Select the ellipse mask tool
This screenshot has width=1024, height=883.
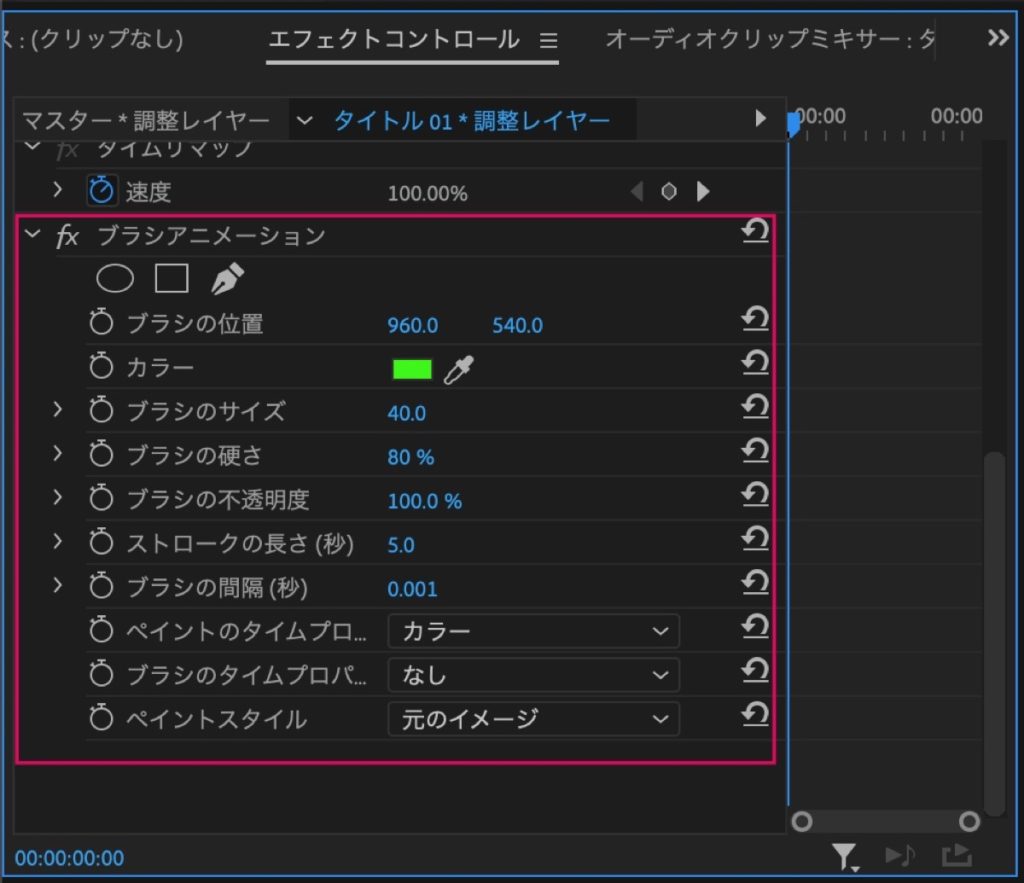pos(115,279)
